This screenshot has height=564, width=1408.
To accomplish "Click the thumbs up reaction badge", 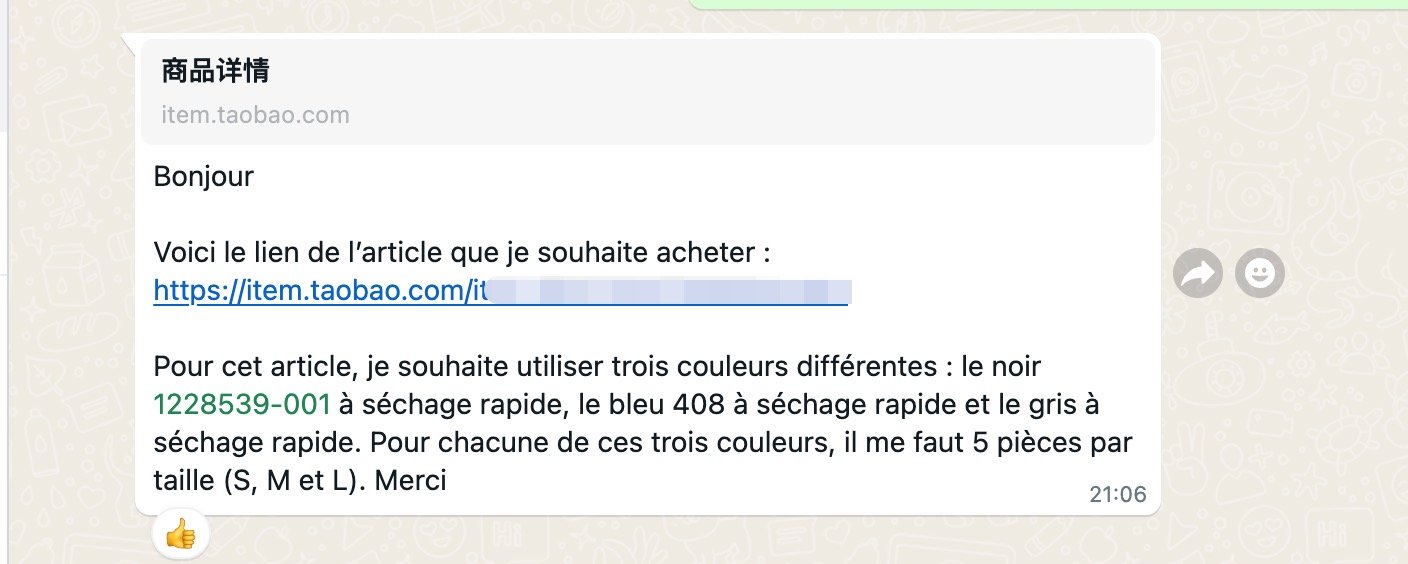I will [x=181, y=536].
